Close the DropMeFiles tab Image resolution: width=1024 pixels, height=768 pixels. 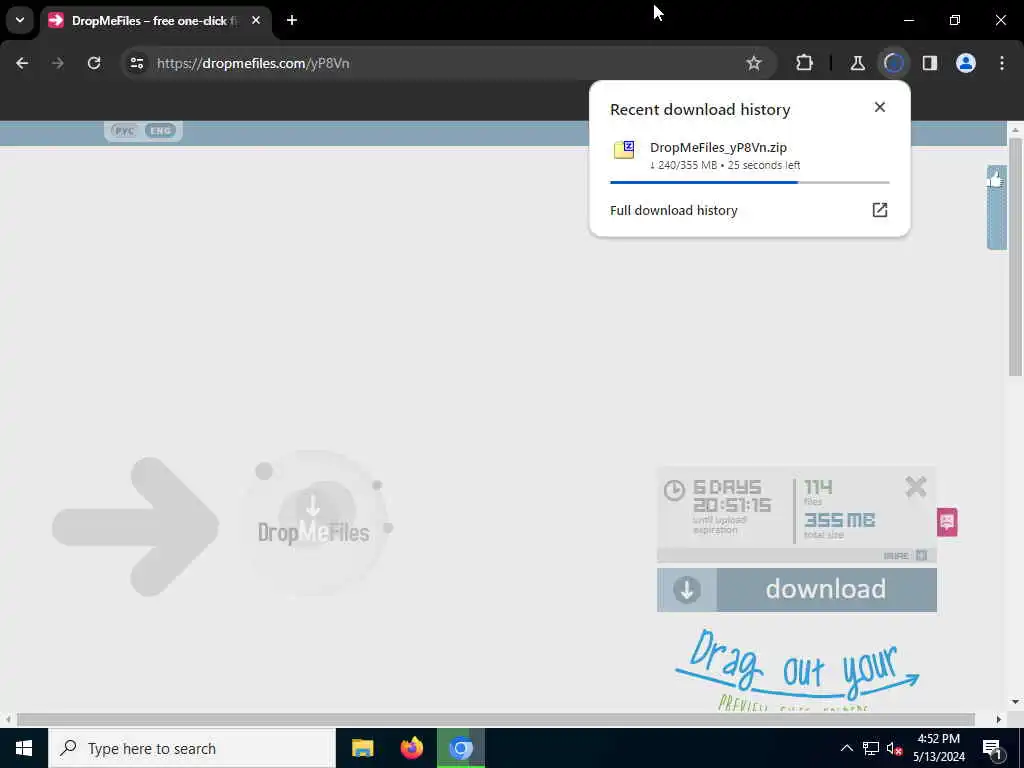click(256, 20)
